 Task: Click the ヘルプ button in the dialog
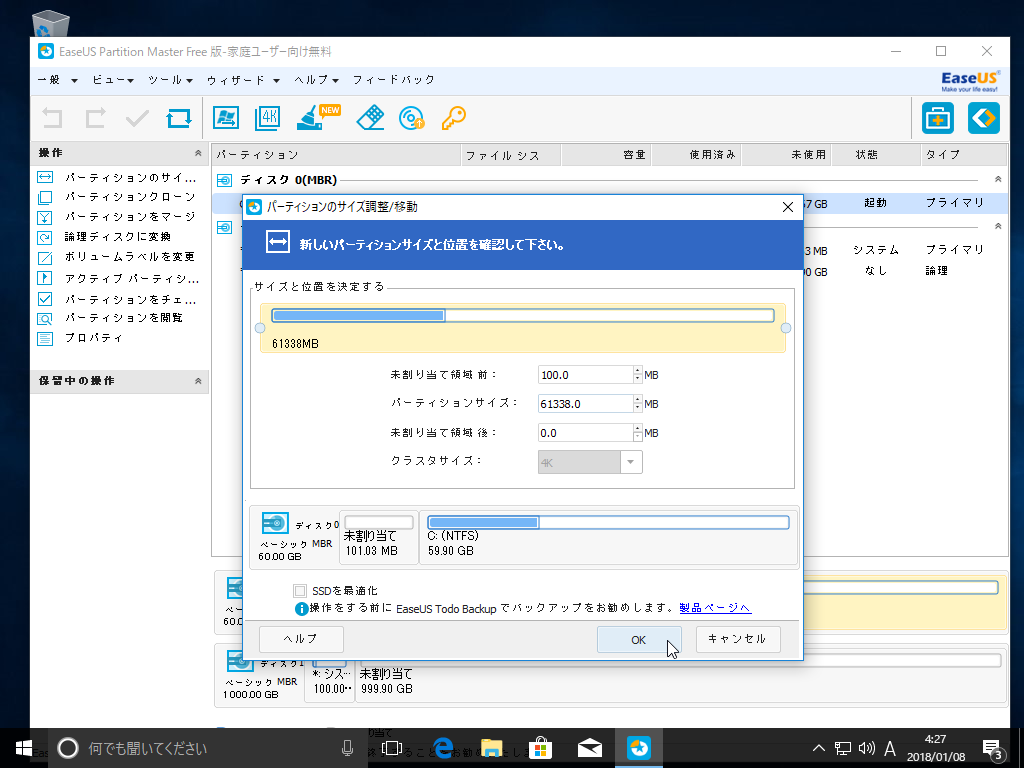[x=301, y=639]
